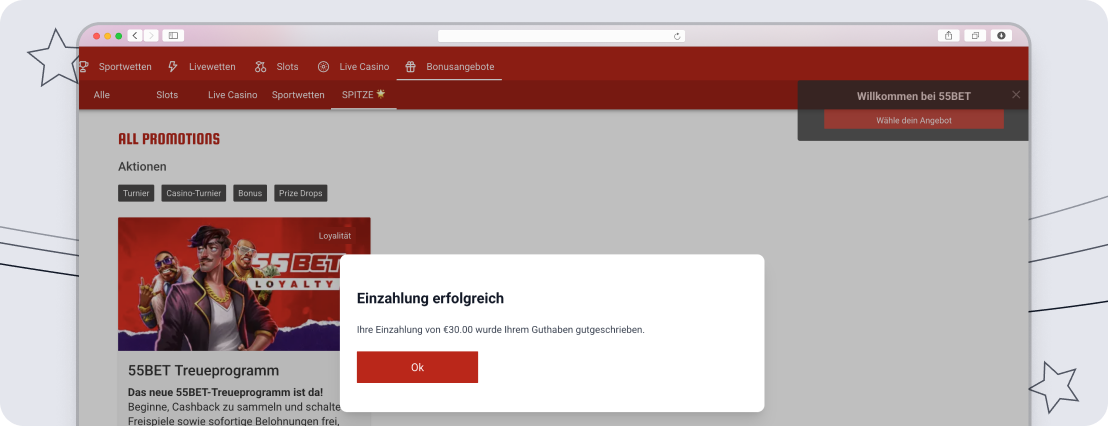Click the browser share icon
This screenshot has height=426, width=1108.
948,35
